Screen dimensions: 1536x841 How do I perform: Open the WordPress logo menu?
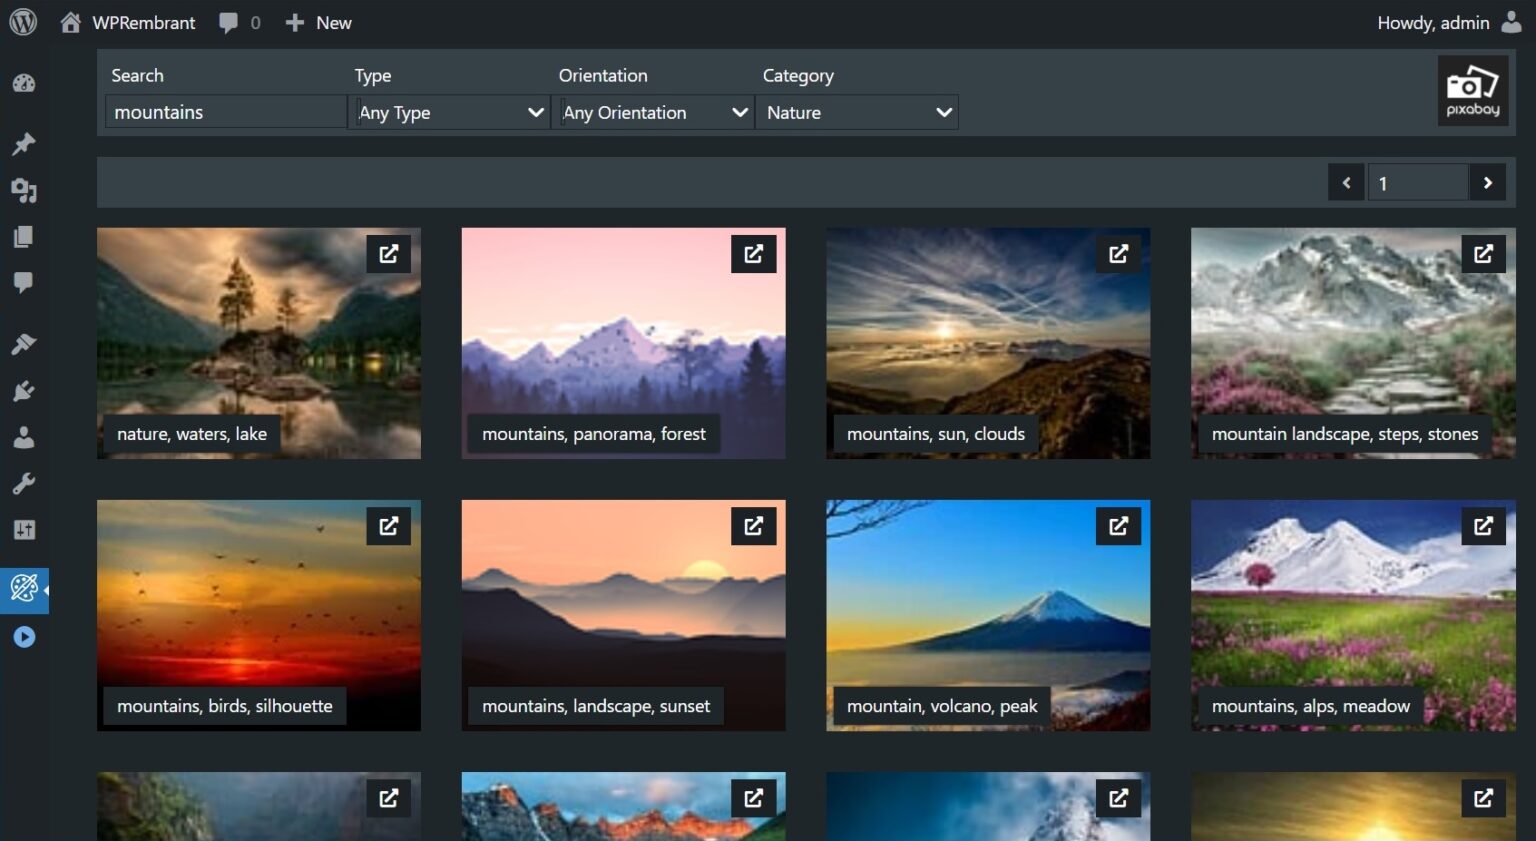pyautogui.click(x=23, y=22)
